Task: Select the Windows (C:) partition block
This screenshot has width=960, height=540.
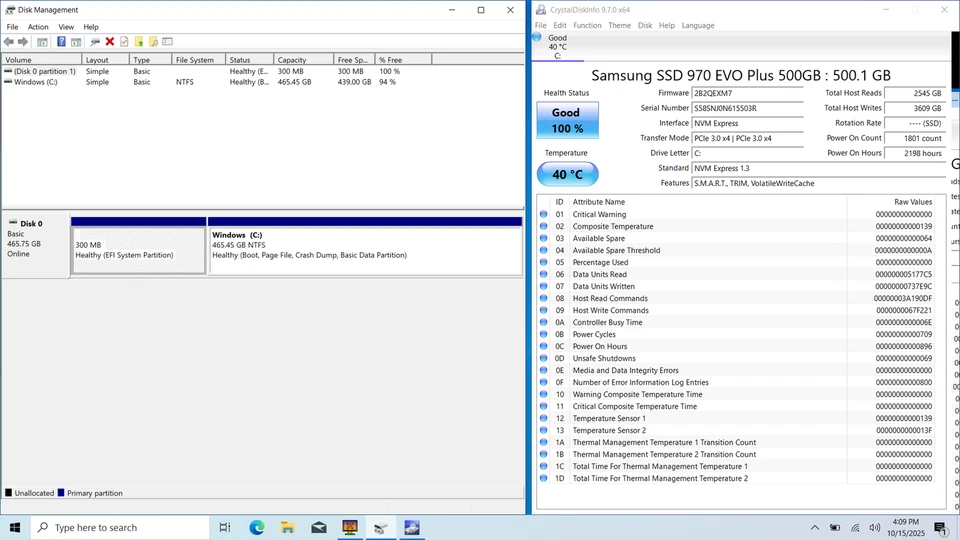Action: pos(366,250)
